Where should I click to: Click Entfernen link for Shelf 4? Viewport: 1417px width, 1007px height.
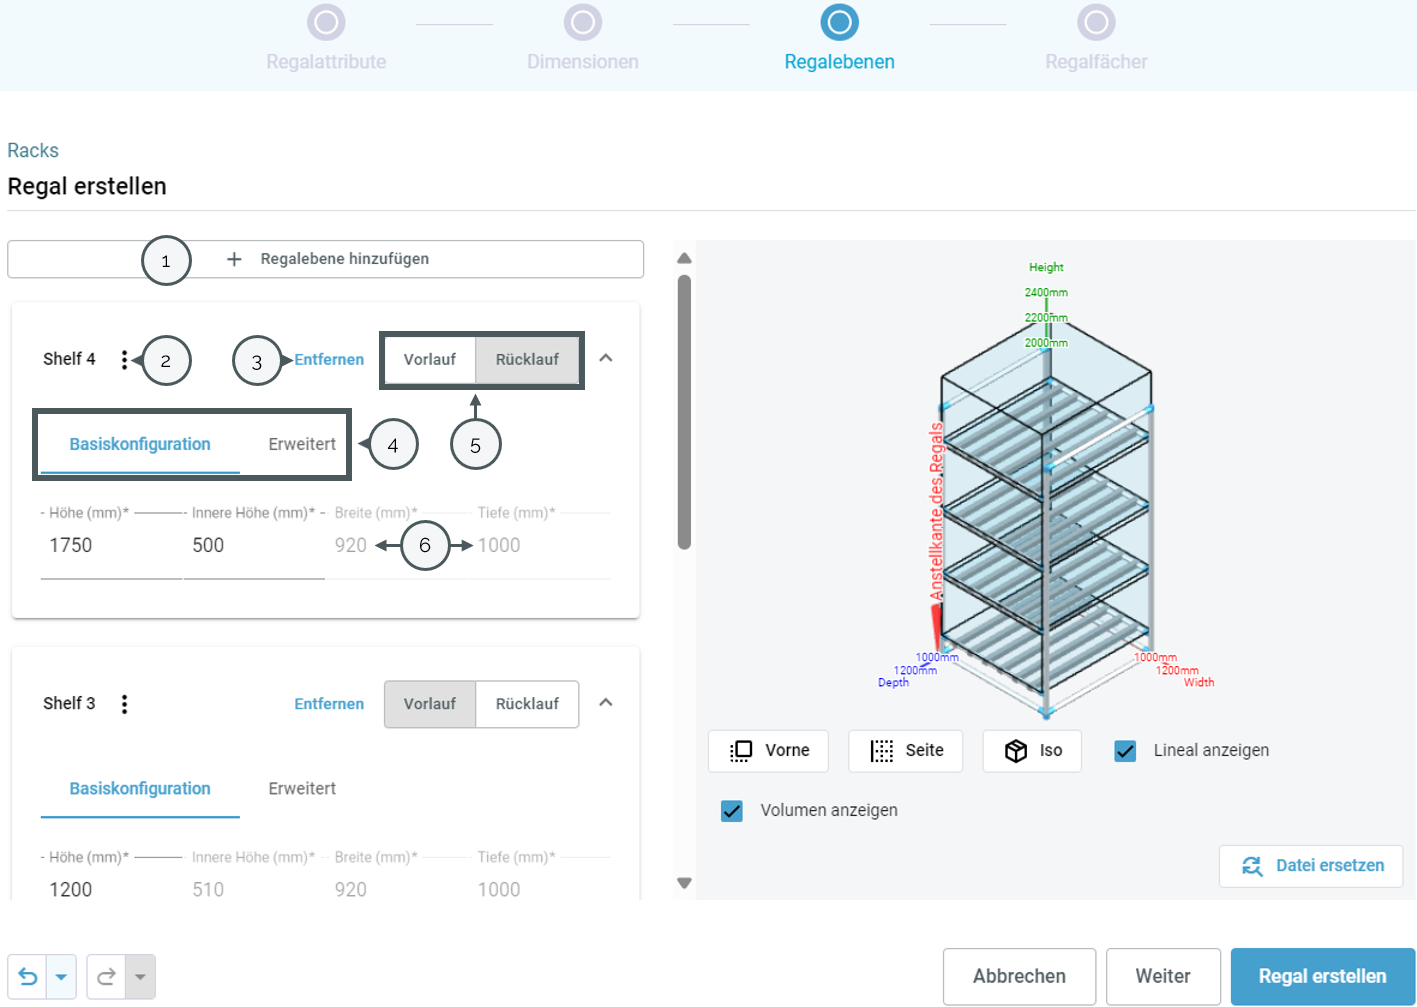[329, 360]
